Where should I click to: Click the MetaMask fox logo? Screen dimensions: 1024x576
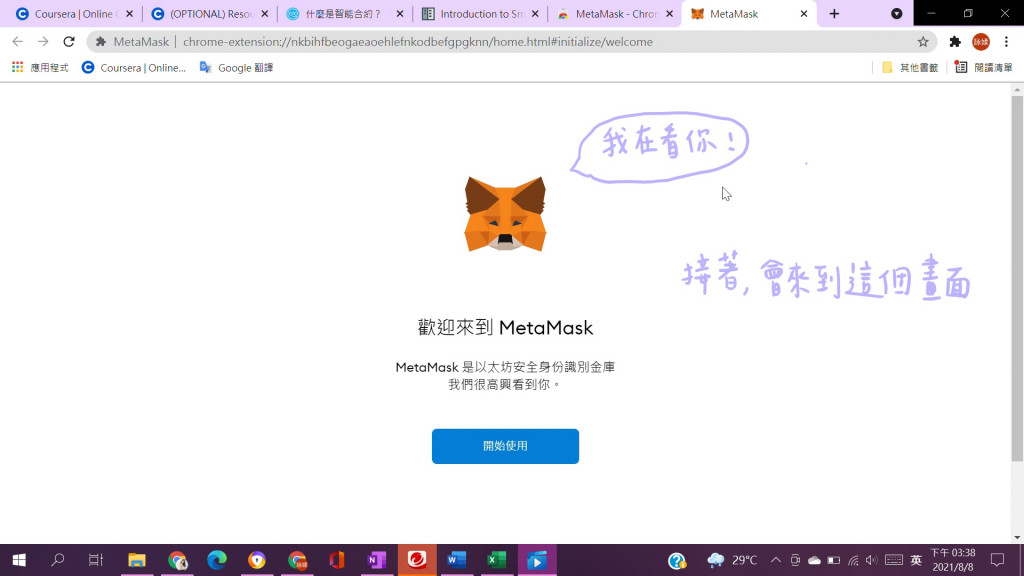coord(505,214)
